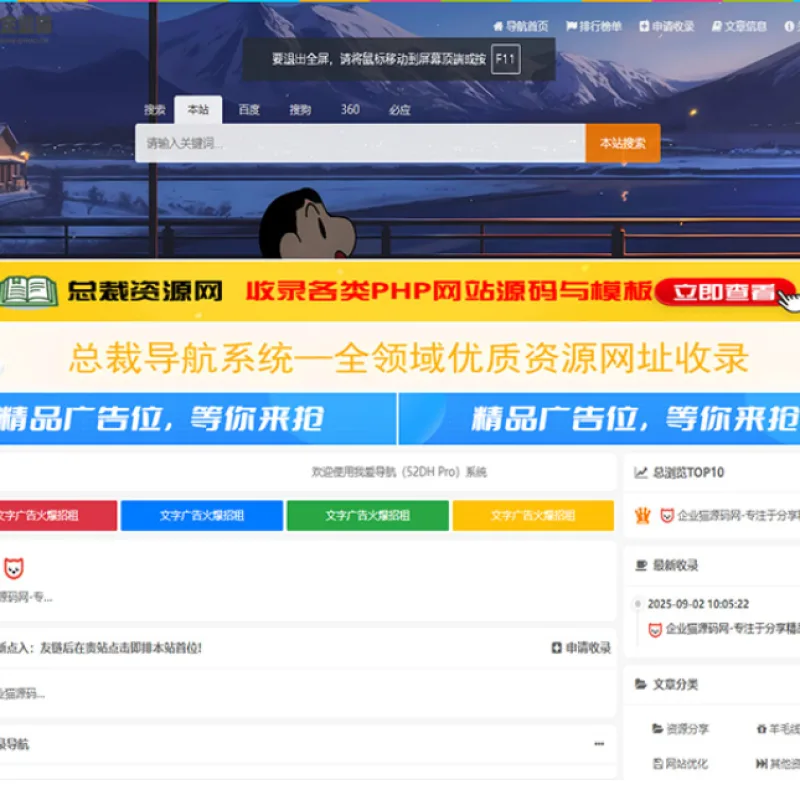Click the save icon beside 网站优化

[x=658, y=764]
